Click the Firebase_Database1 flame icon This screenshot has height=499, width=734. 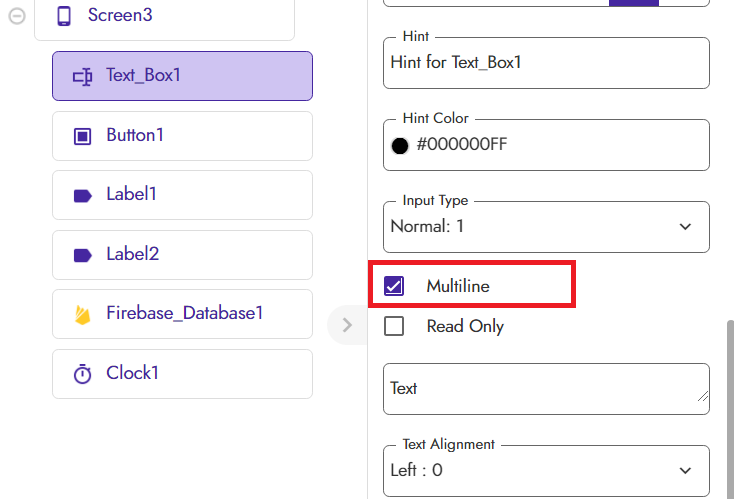[82, 315]
